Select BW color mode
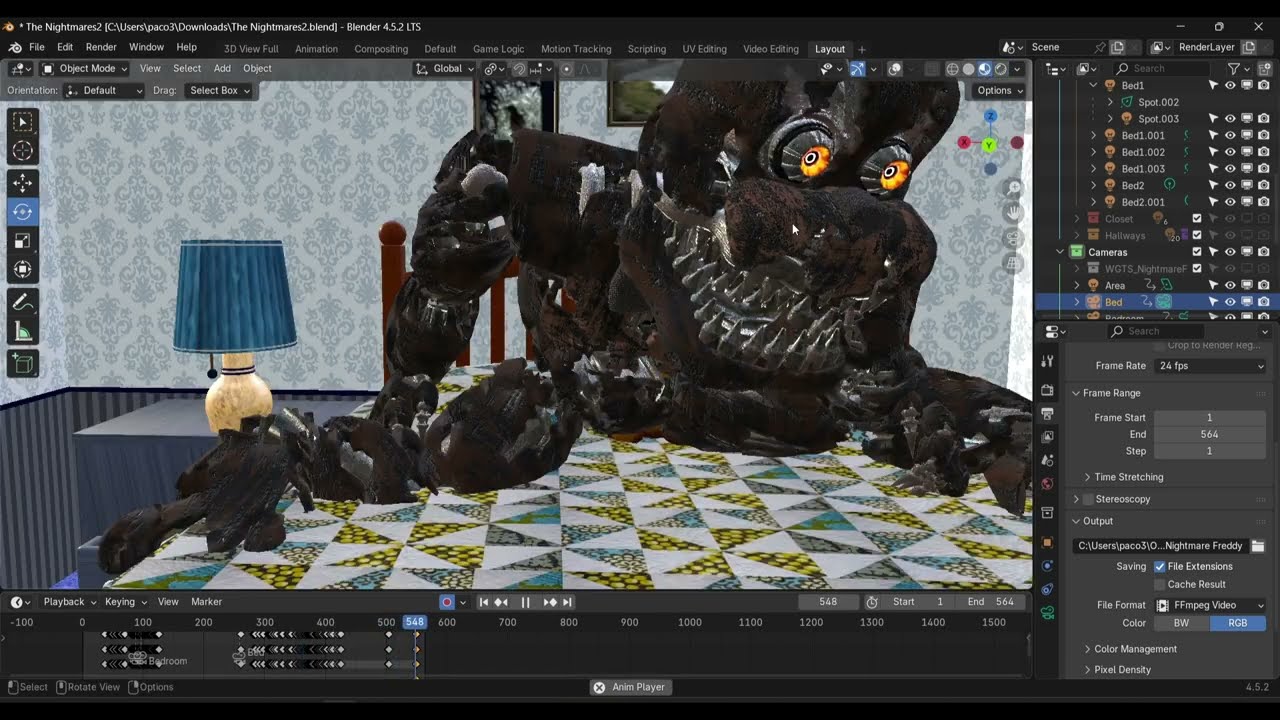Screen dimensions: 1280x720 [1182, 623]
